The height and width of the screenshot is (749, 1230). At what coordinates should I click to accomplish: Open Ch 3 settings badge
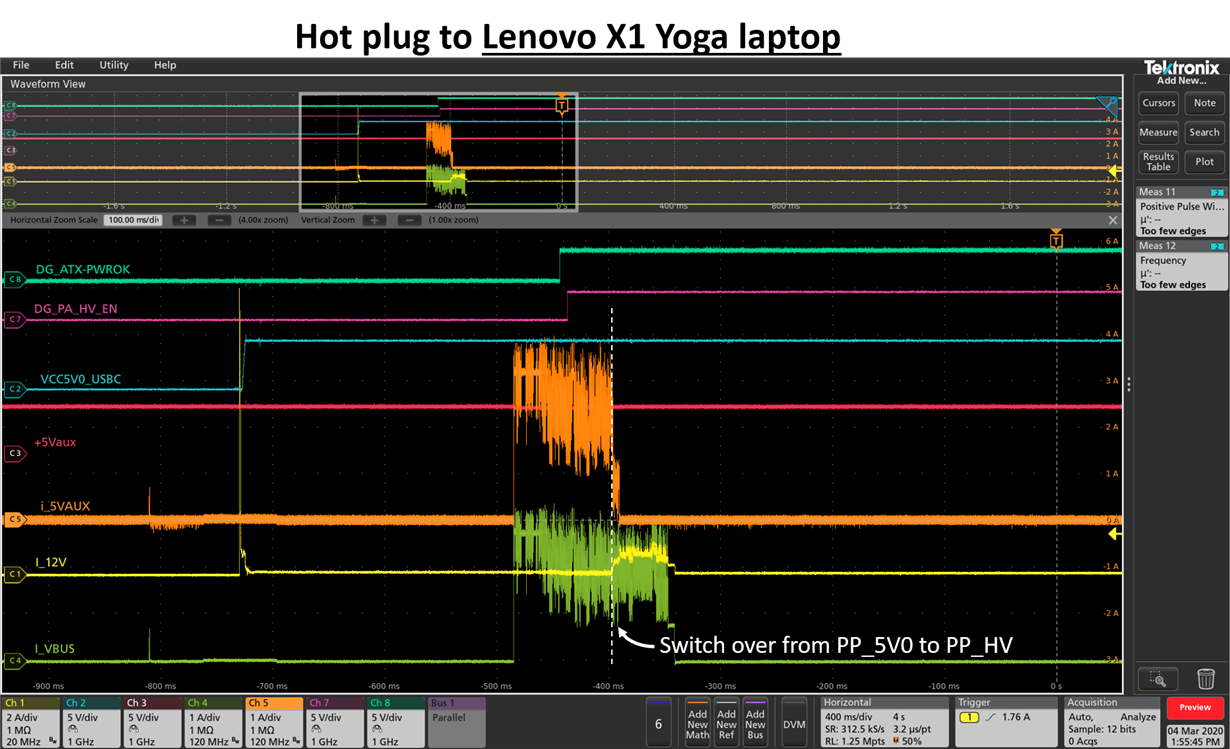[153, 722]
